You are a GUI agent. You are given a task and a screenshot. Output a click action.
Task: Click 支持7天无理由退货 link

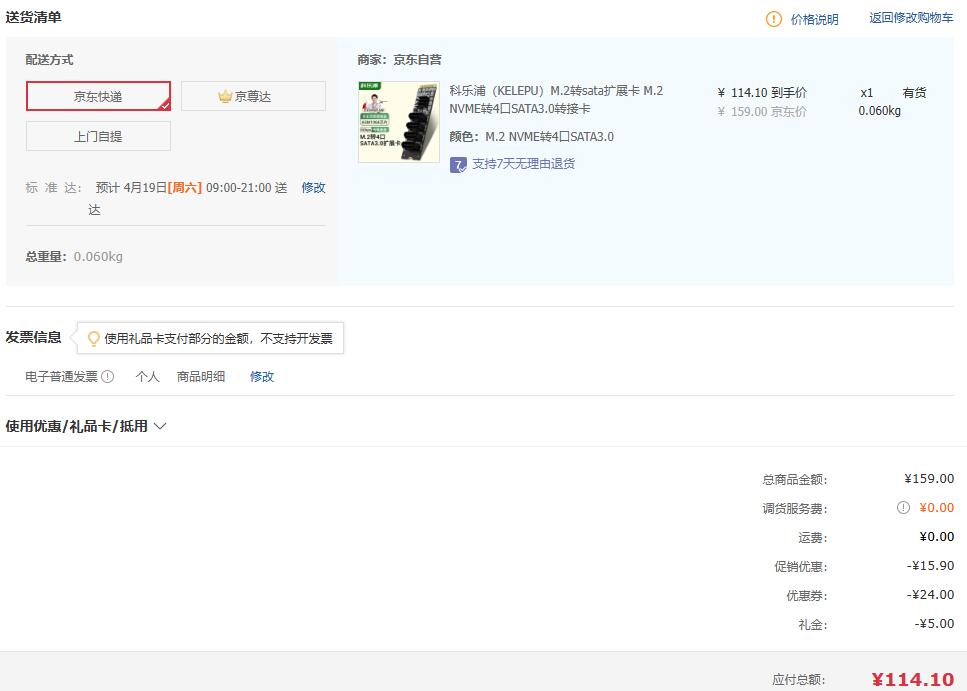coord(524,163)
